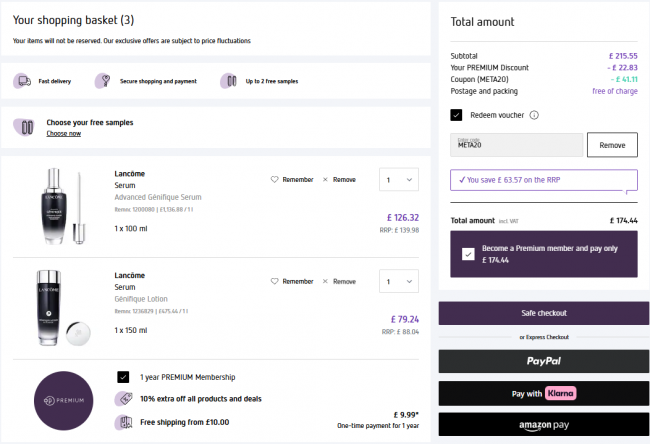This screenshot has width=650, height=444.
Task: Click the RRP: £ 139.98 text
Action: click(x=399, y=230)
